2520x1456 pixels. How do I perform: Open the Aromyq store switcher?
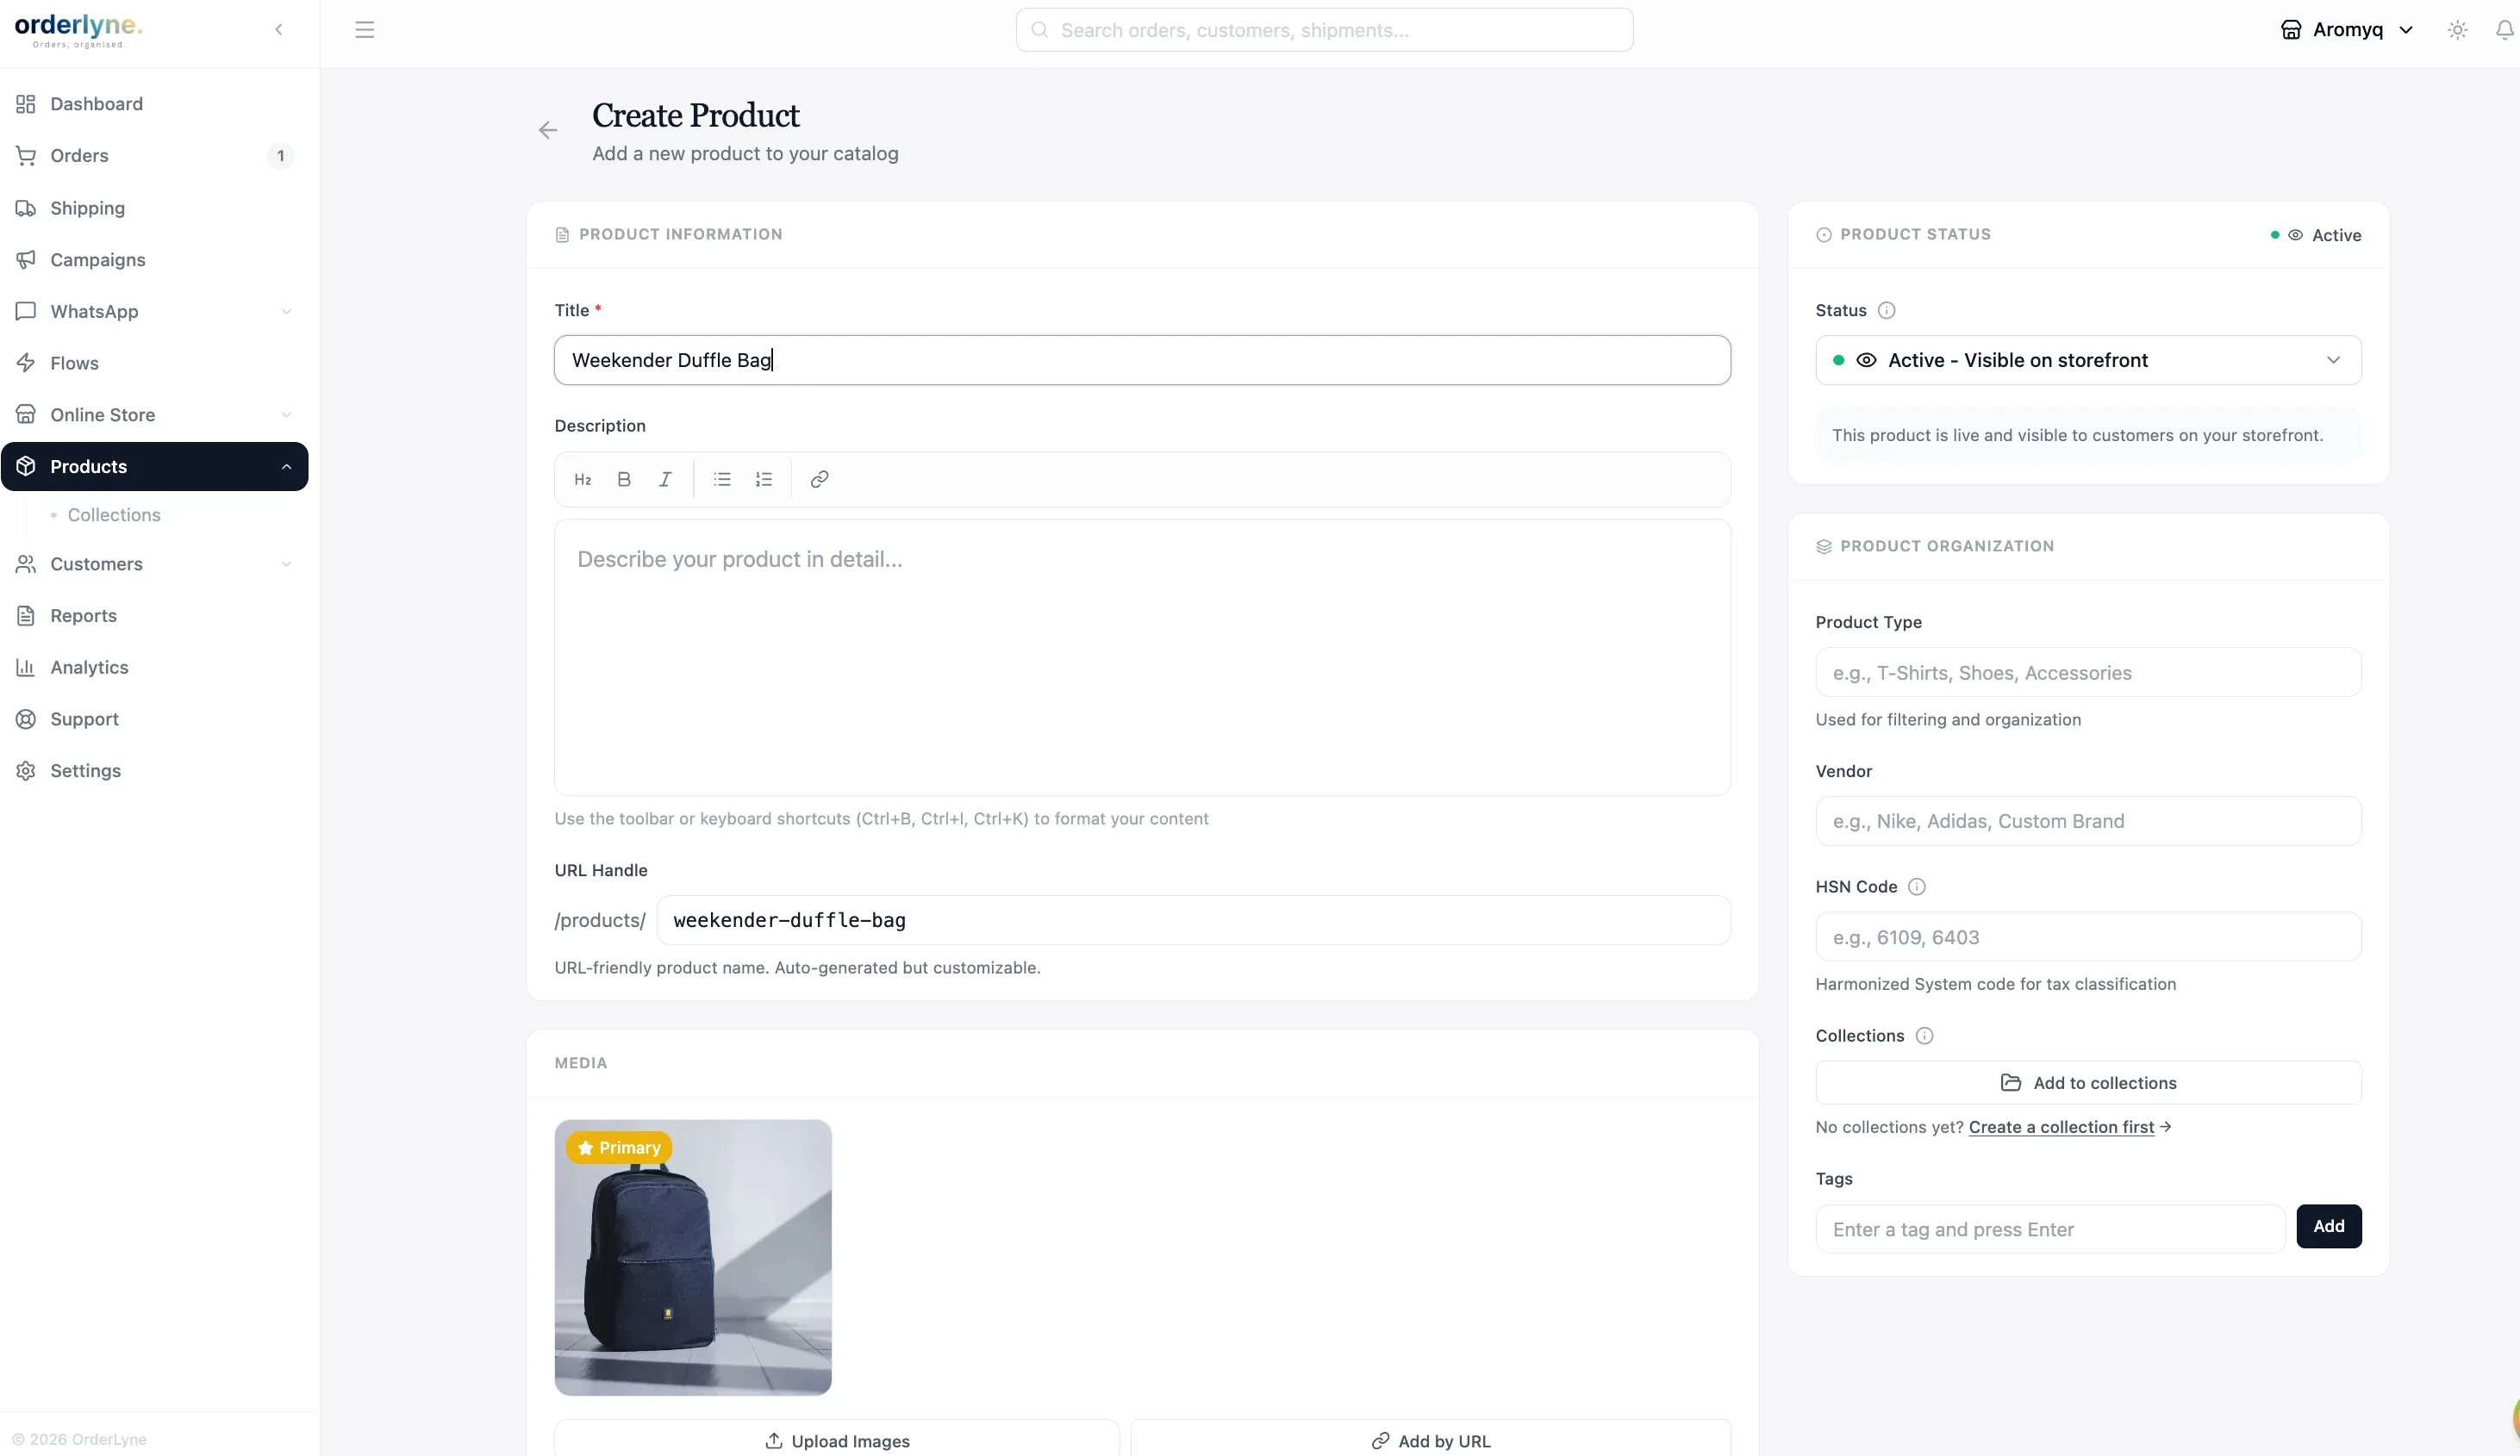point(2347,30)
